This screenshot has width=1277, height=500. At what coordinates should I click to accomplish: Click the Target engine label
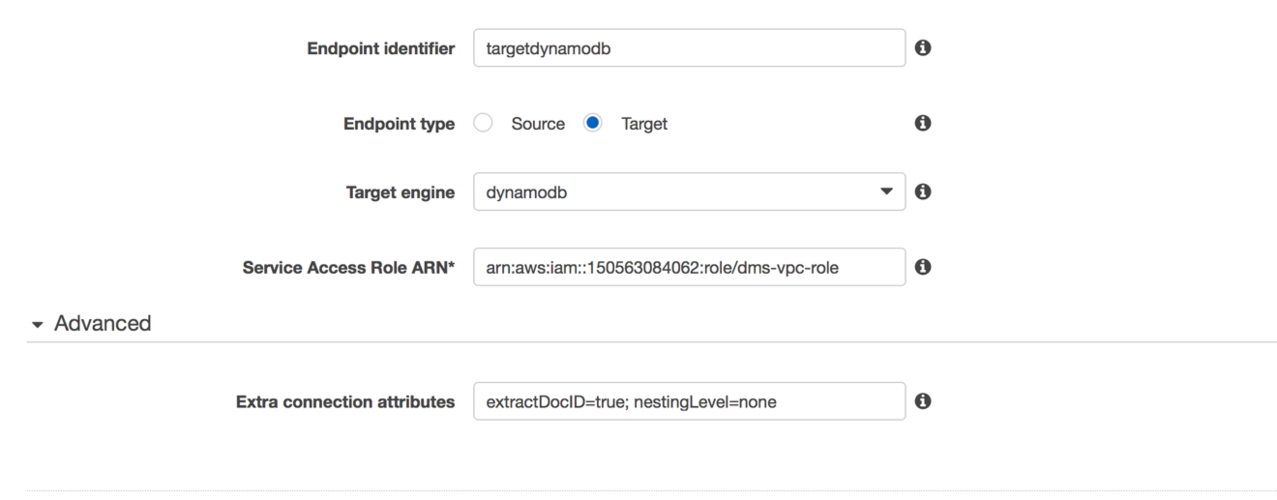pyautogui.click(x=400, y=192)
